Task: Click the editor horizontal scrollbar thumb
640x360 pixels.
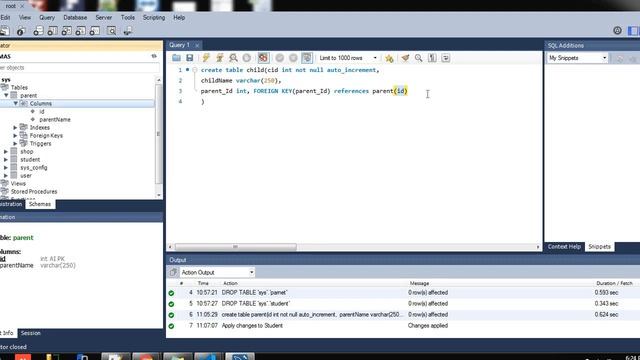Action: click(236, 247)
